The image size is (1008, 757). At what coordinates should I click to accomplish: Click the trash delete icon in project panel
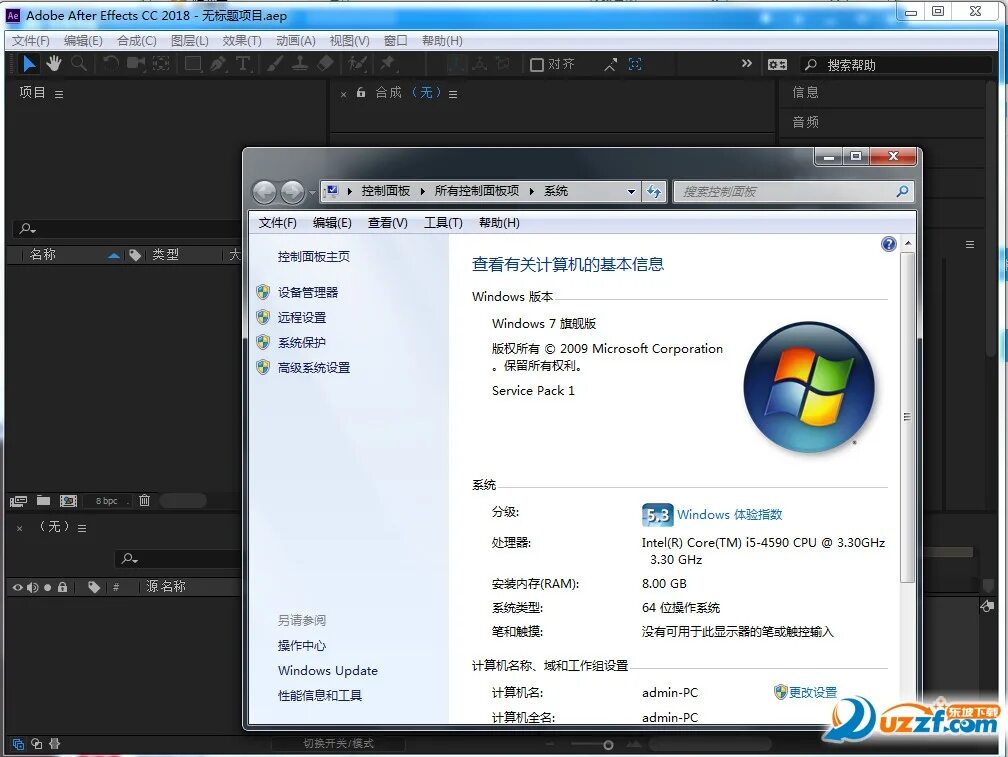[x=145, y=500]
